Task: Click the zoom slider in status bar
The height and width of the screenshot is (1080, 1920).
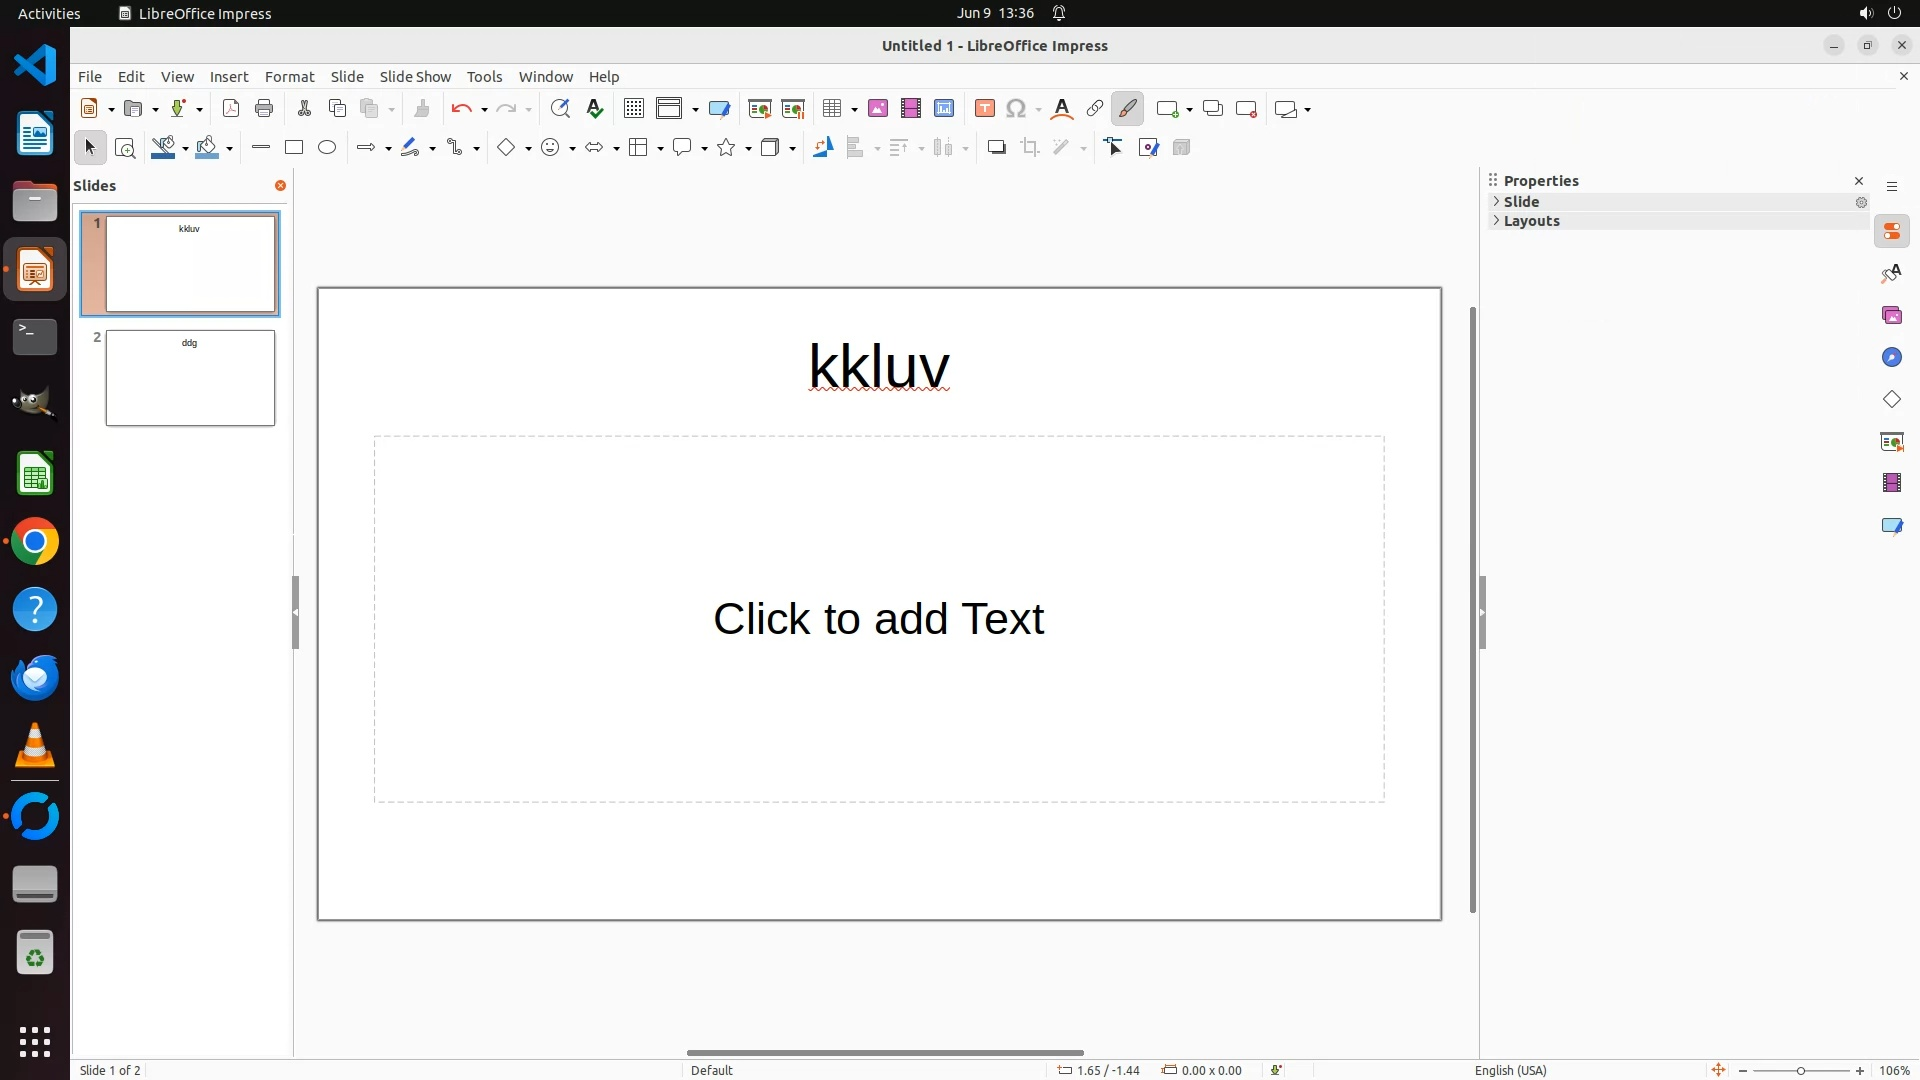Action: [x=1800, y=1071]
